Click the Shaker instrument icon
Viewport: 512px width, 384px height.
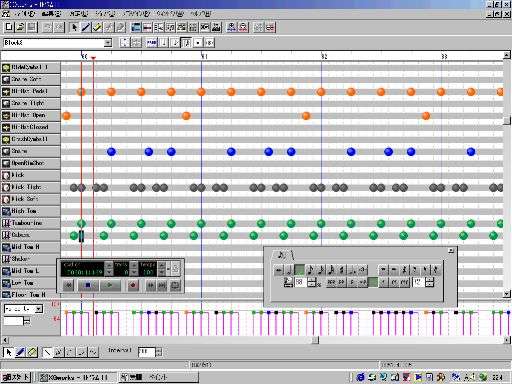(6, 259)
